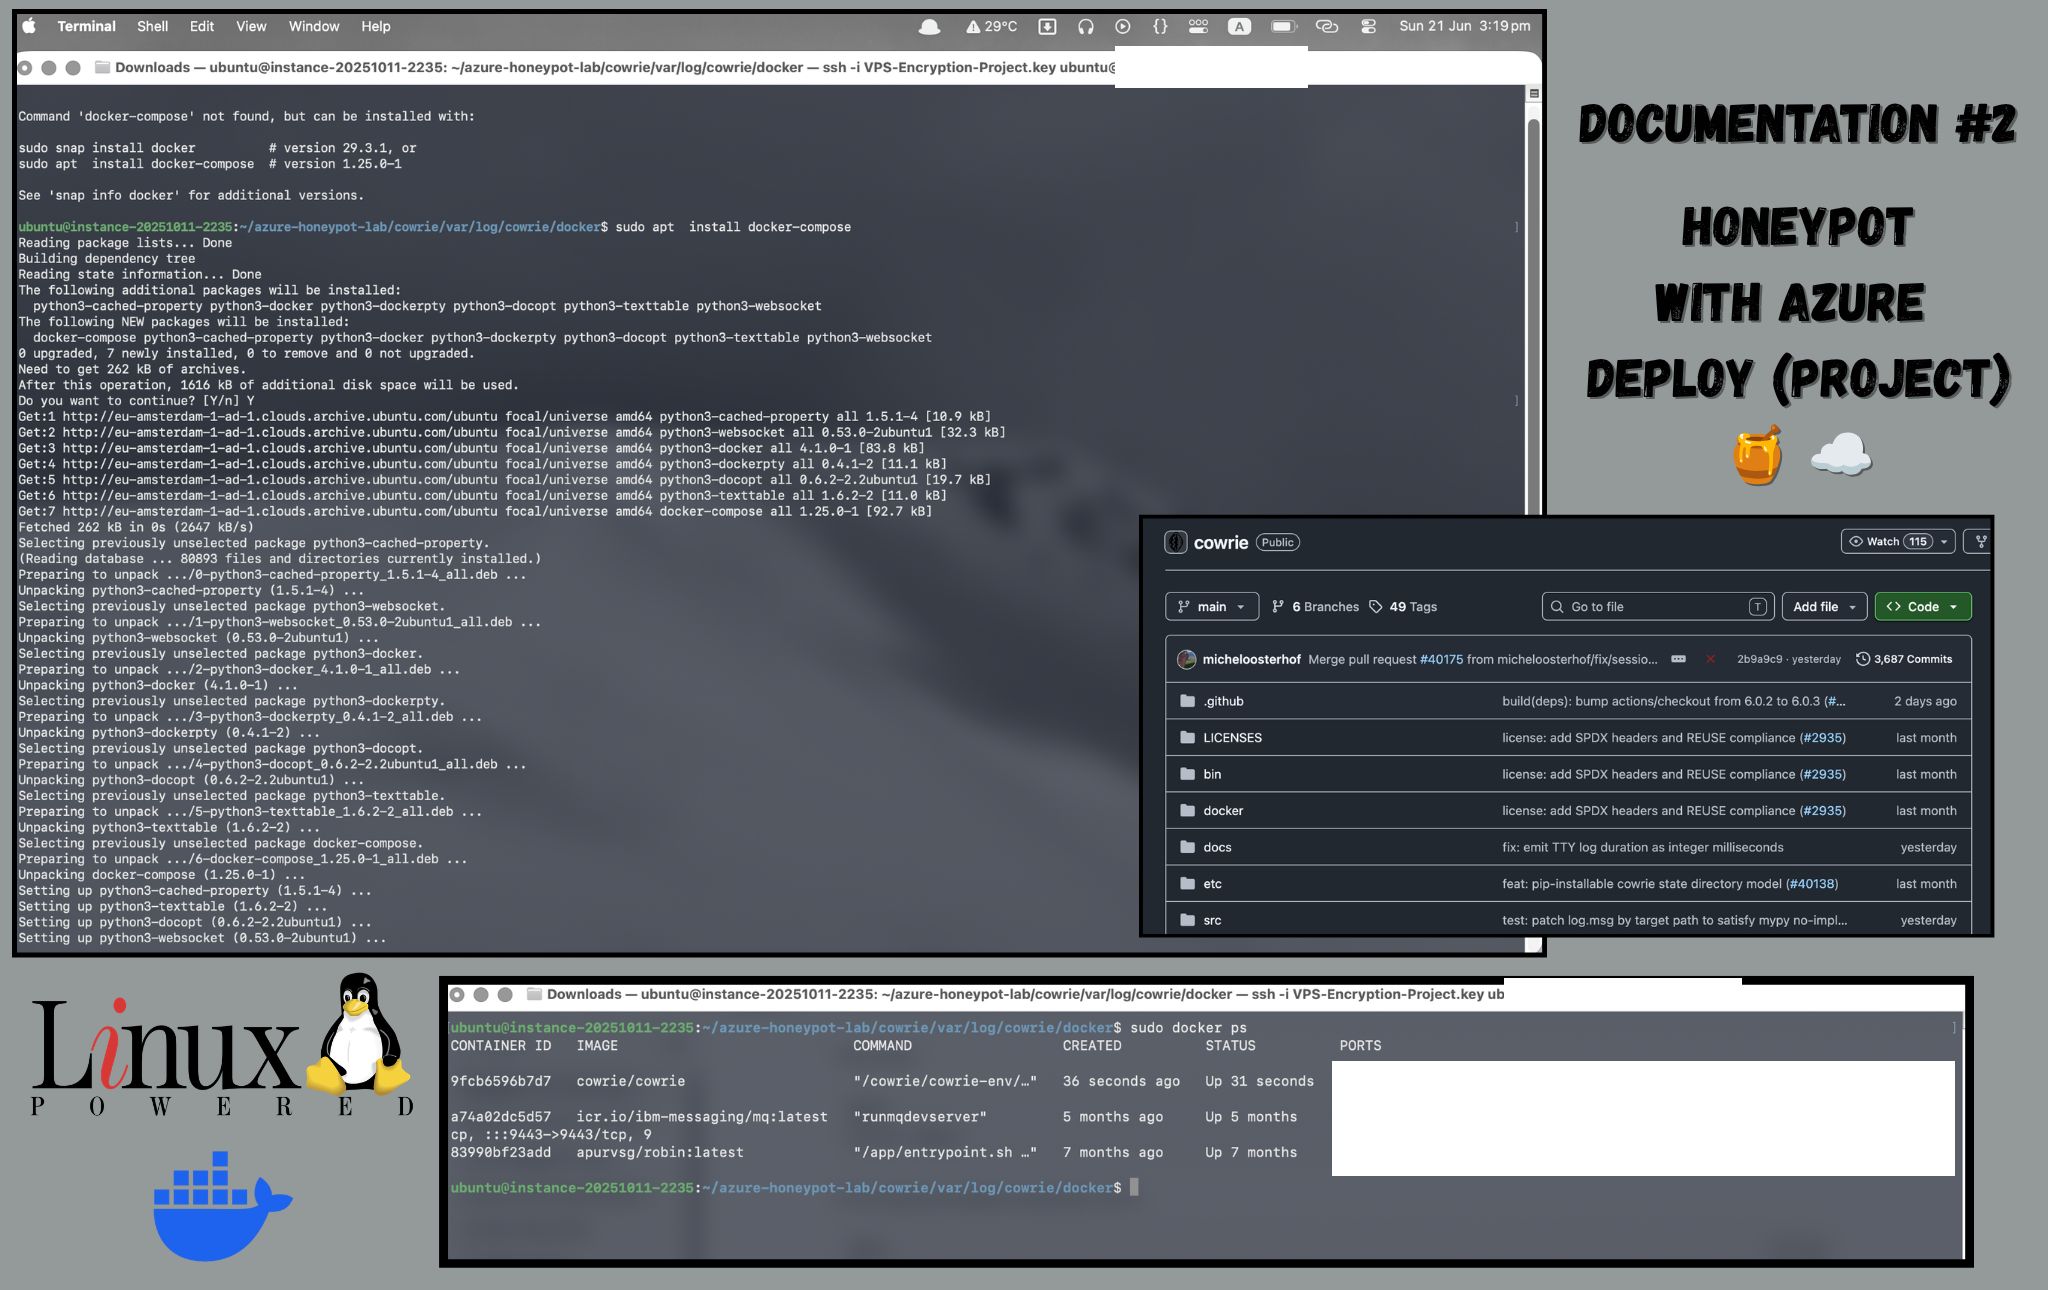The height and width of the screenshot is (1290, 2048).
Task: Open the green Code dropdown button
Action: [1922, 606]
